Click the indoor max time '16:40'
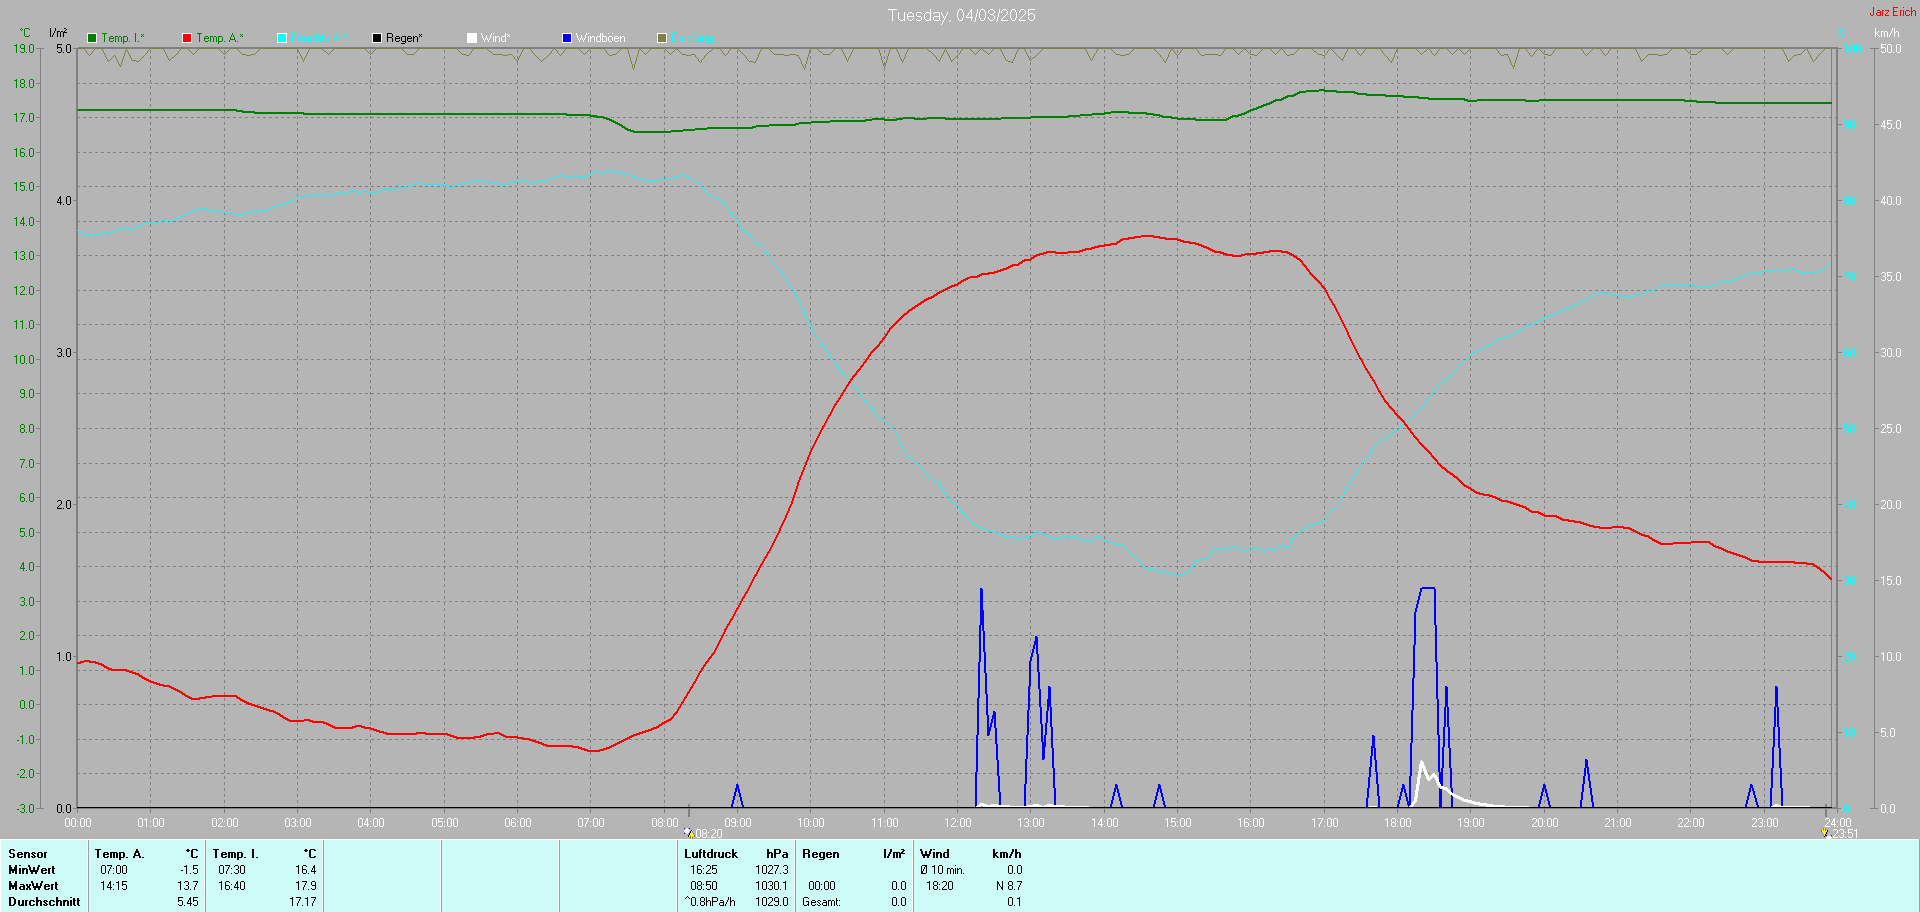Viewport: 1920px width, 912px height. [232, 886]
